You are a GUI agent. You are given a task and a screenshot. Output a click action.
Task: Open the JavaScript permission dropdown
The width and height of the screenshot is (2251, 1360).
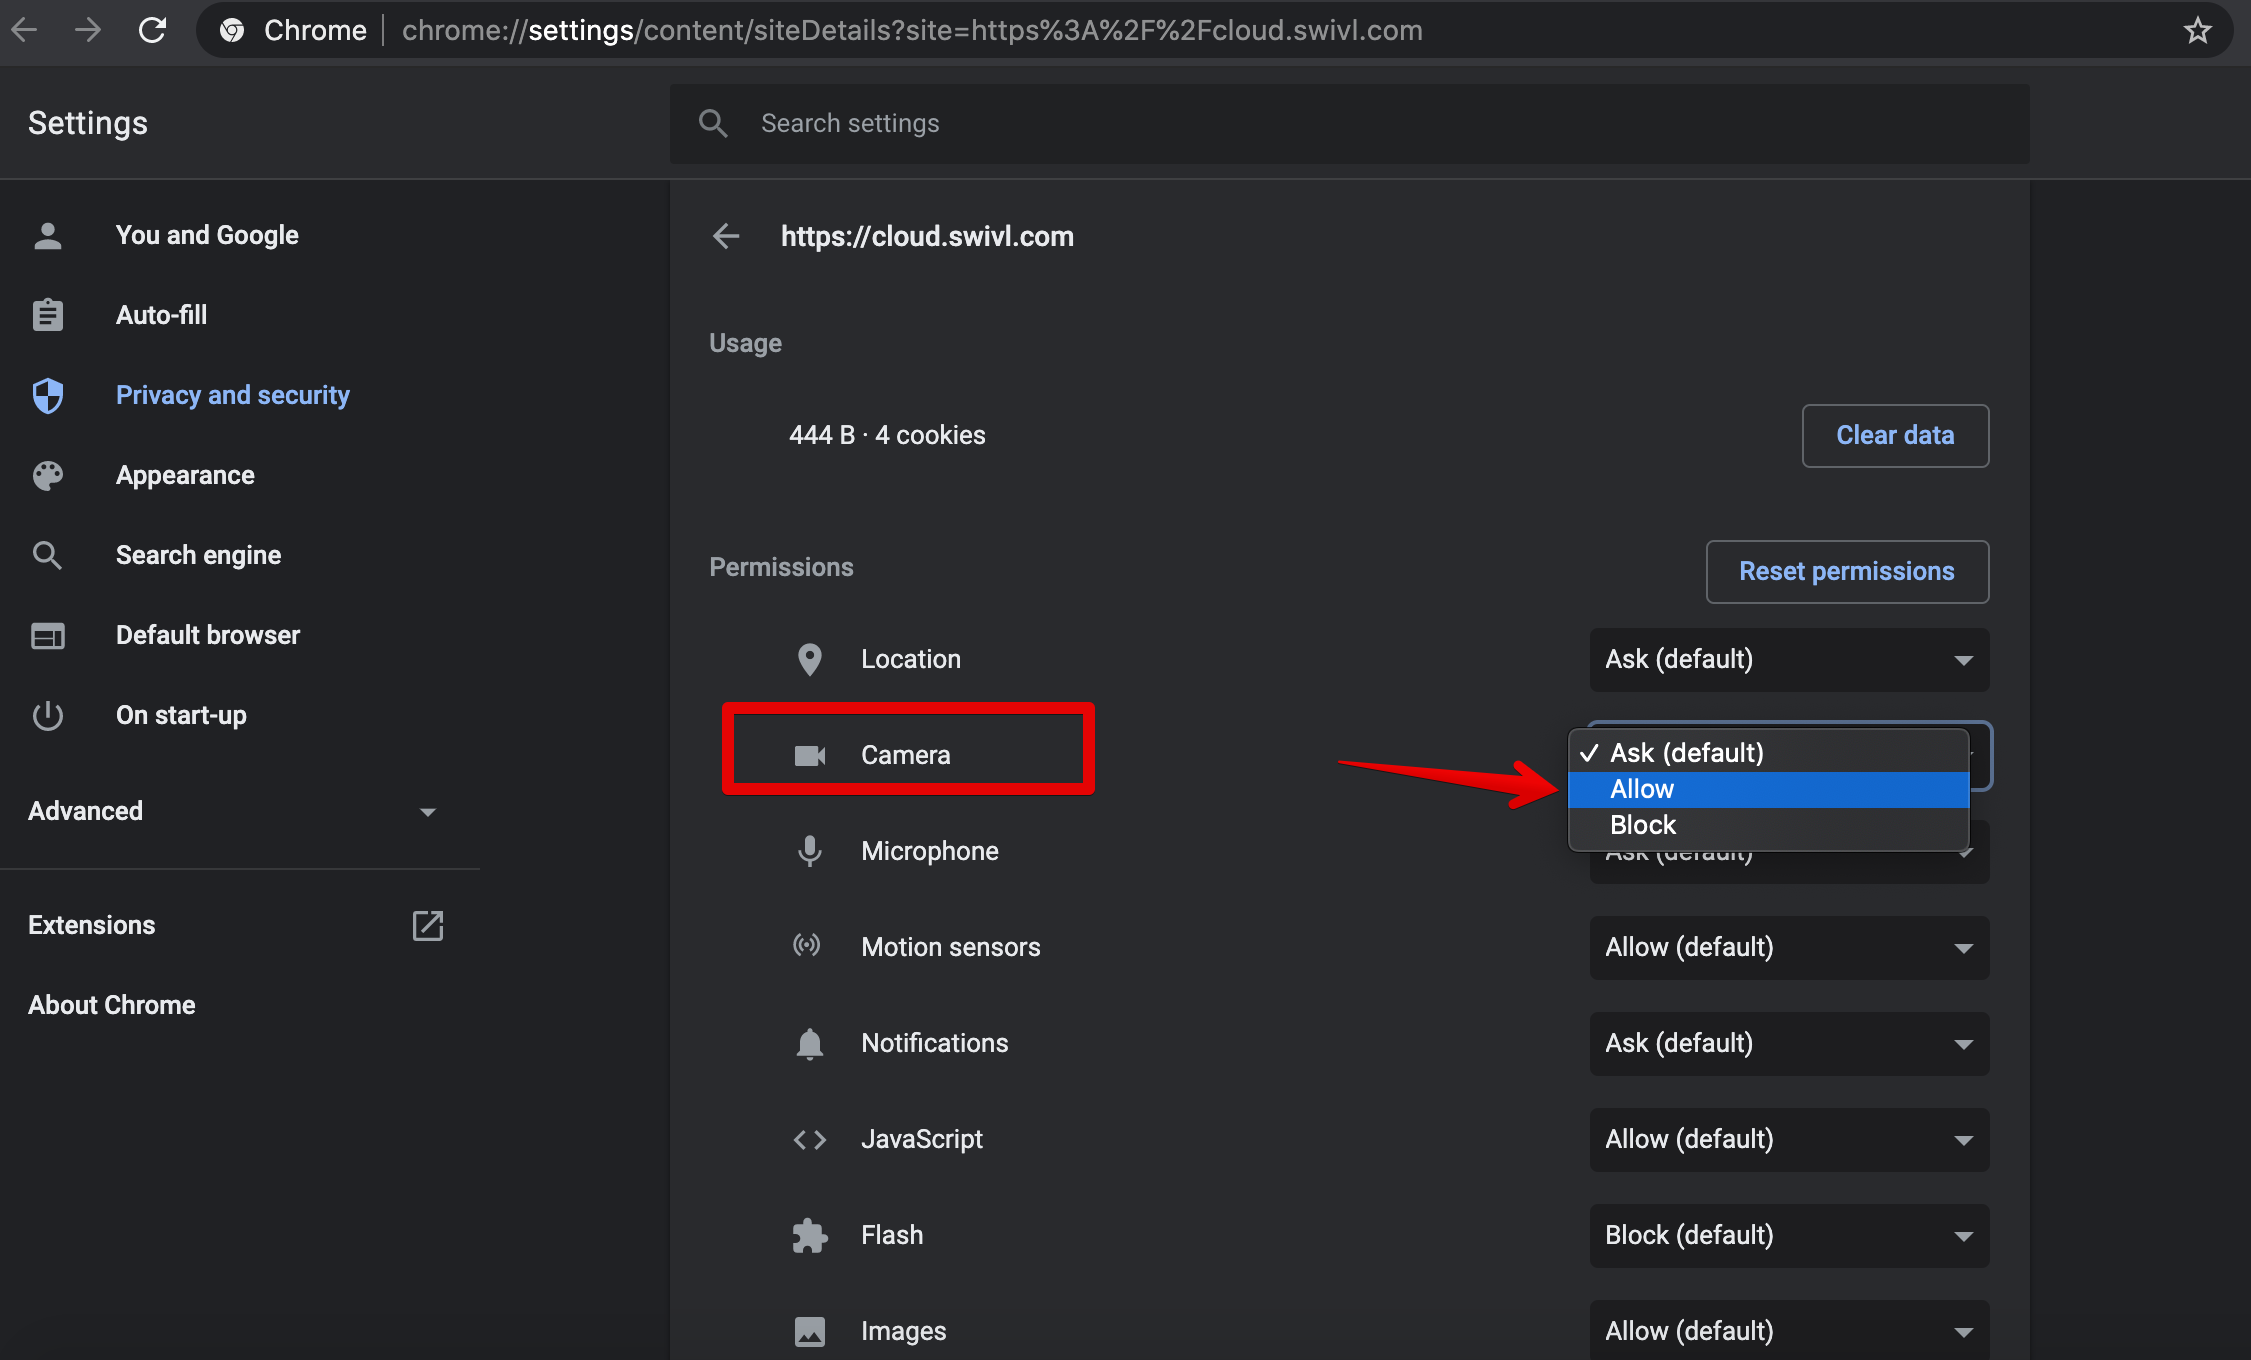(1788, 1139)
